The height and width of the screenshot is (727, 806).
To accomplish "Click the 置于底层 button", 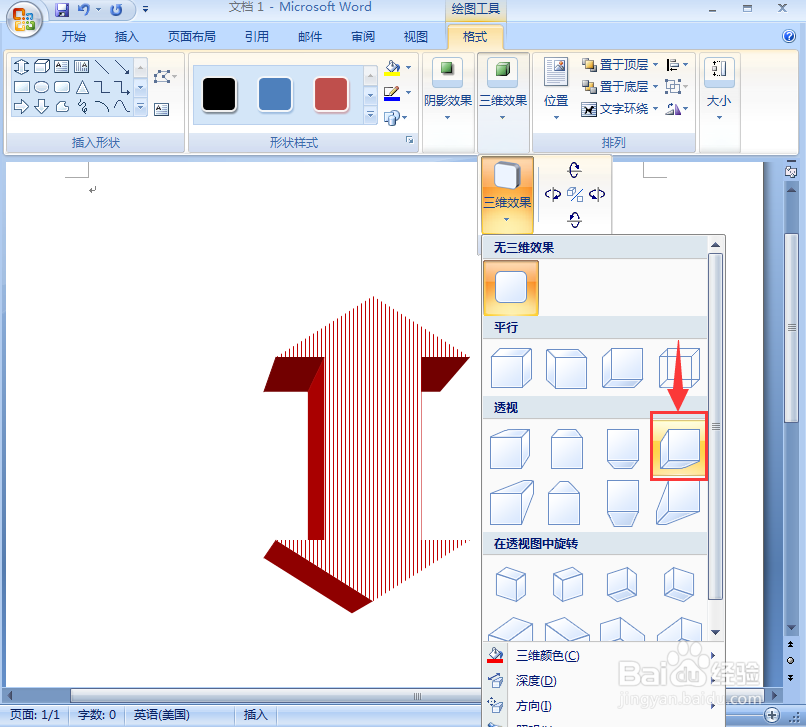I will tap(615, 86).
